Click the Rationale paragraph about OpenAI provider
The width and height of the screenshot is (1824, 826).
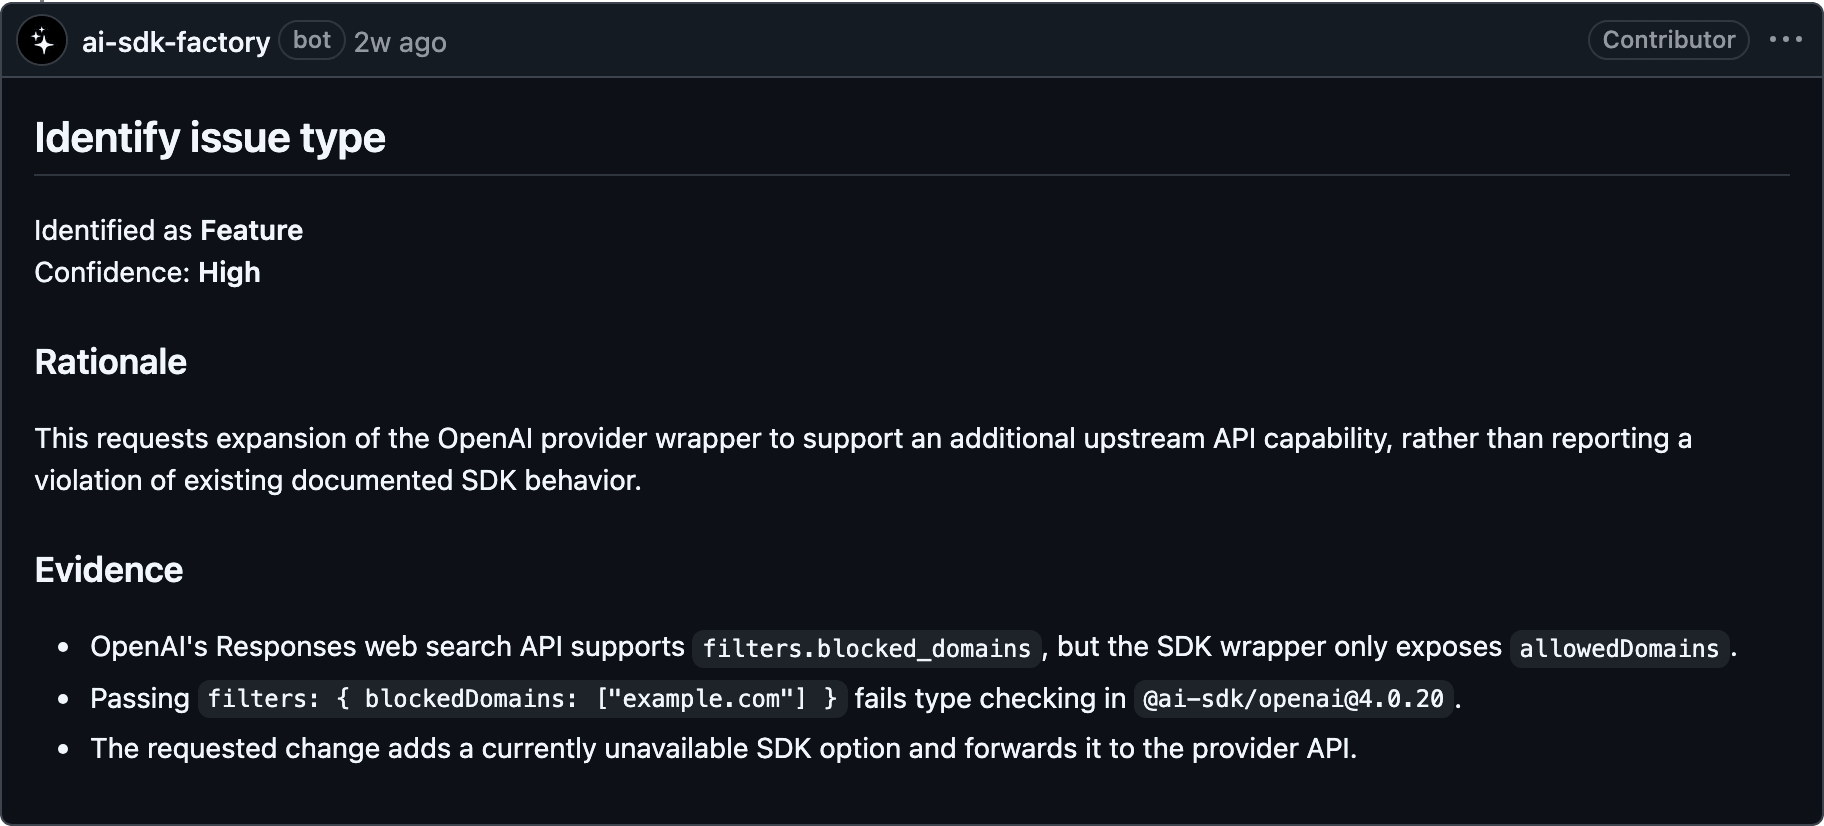click(x=863, y=459)
